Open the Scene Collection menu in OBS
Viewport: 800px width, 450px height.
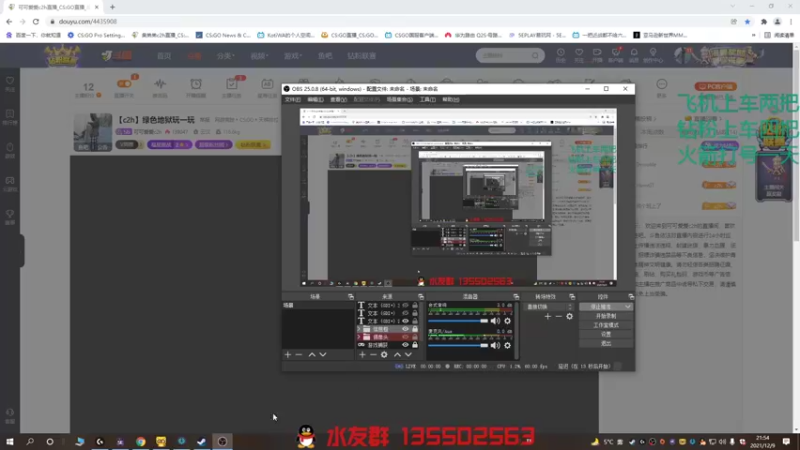(x=399, y=99)
